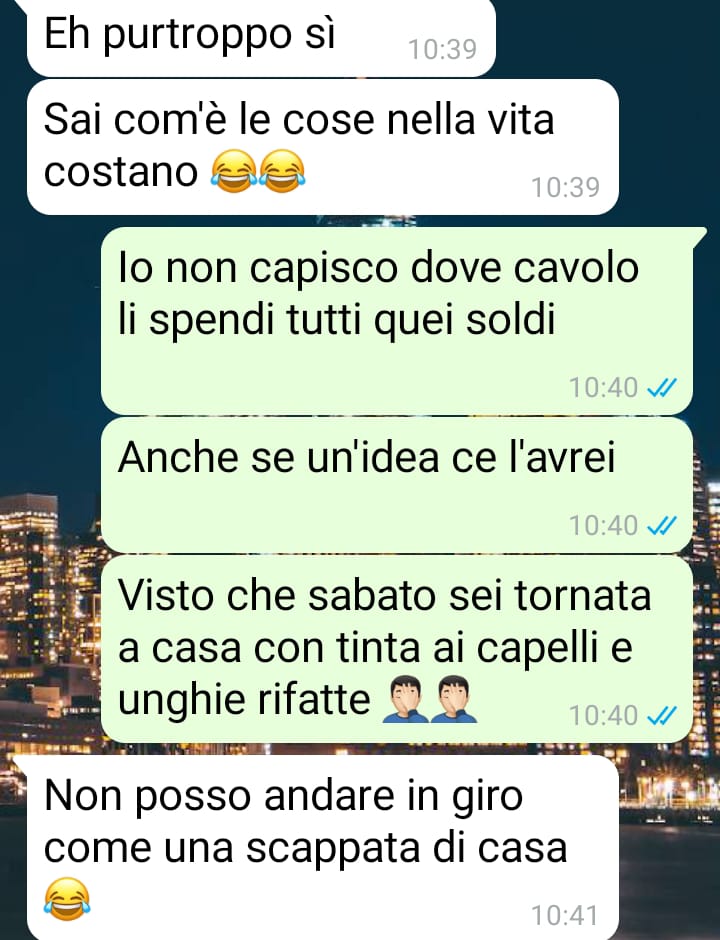The height and width of the screenshot is (940, 720).
Task: Tap the blue double check on 'Anche se un'idea' message
Action: click(662, 526)
